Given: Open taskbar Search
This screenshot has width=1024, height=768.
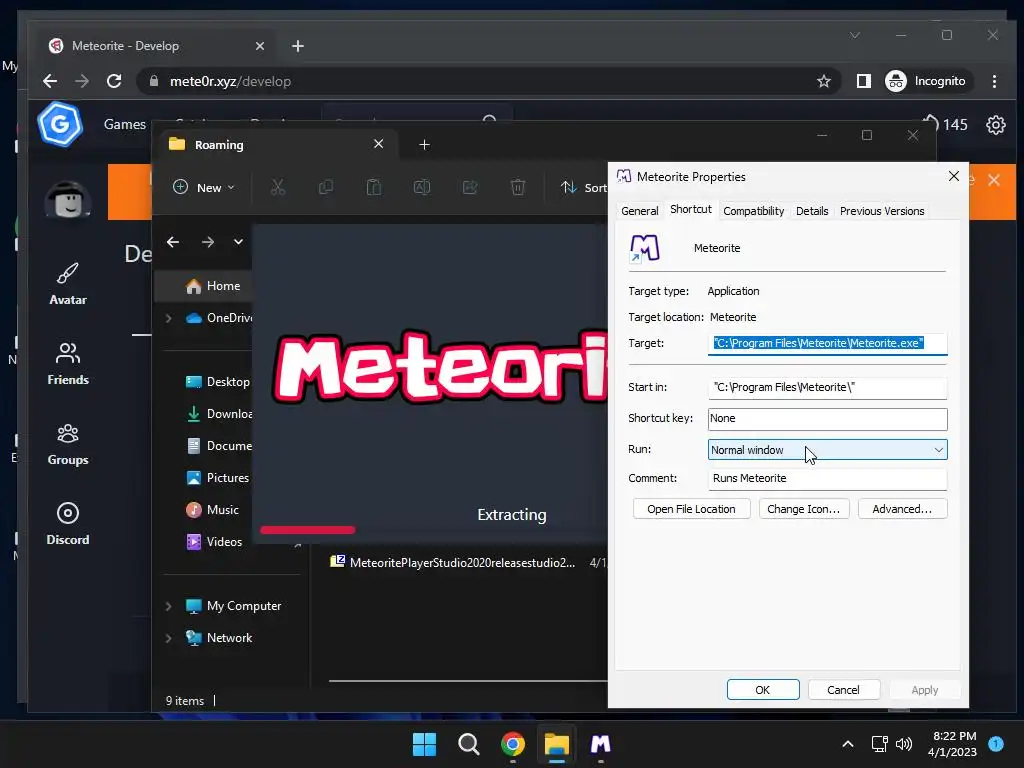Looking at the screenshot, I should point(468,744).
